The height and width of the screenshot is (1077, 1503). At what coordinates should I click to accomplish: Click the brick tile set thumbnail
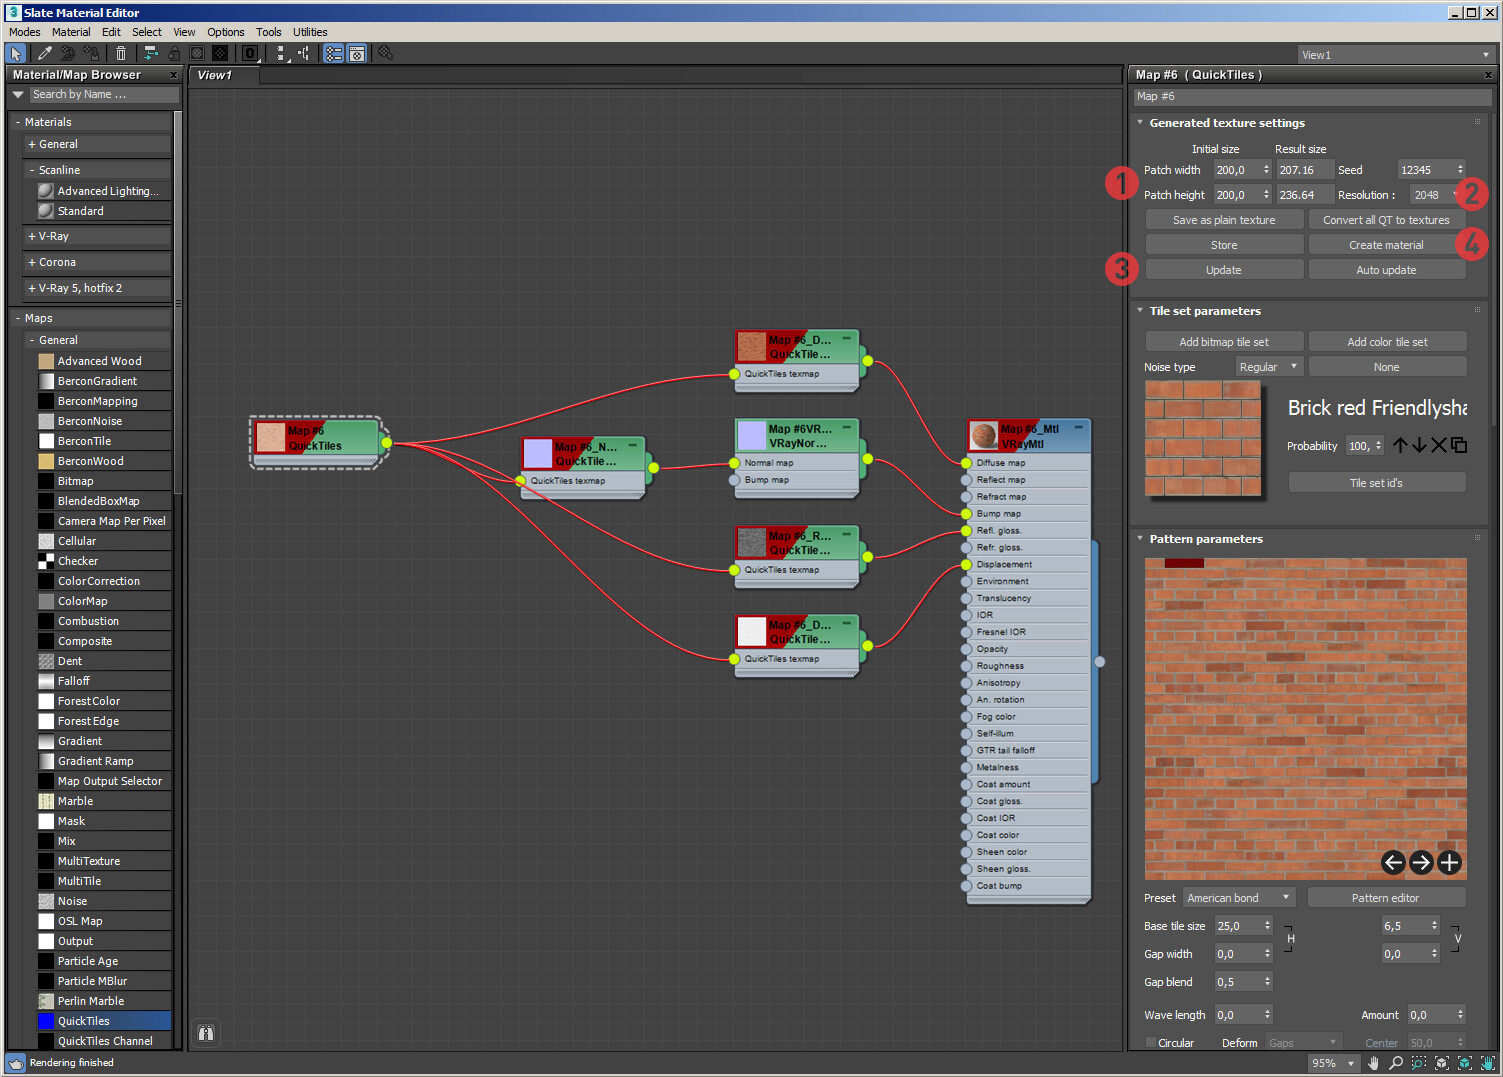pos(1203,438)
